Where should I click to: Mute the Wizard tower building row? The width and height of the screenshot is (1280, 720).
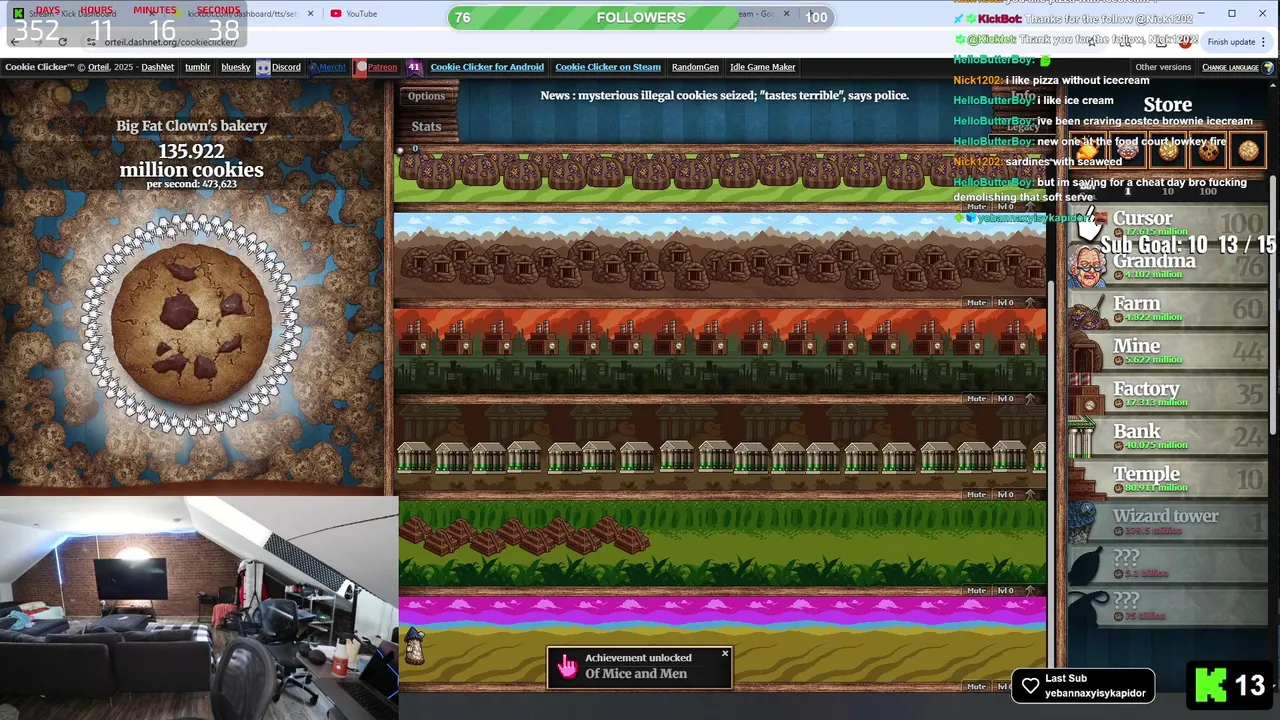pyautogui.click(x=976, y=686)
